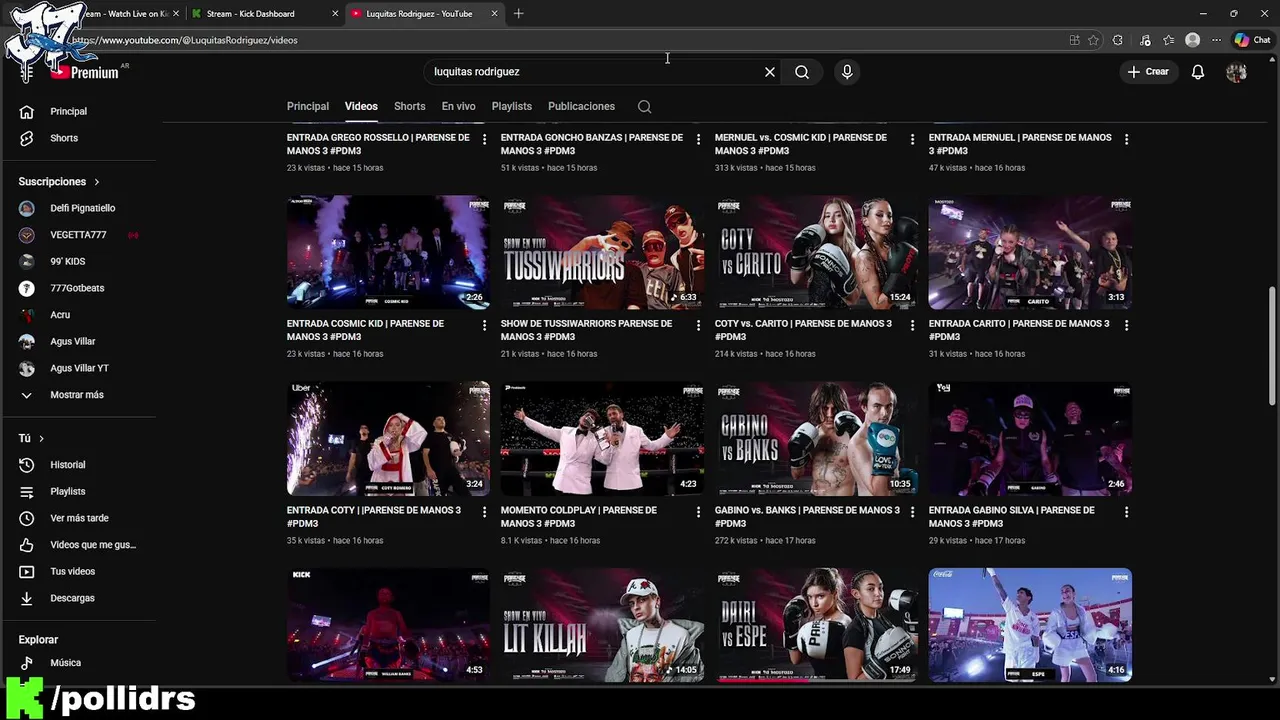1280x720 pixels.
Task: Switch to the Shorts channel tab
Action: (x=409, y=106)
